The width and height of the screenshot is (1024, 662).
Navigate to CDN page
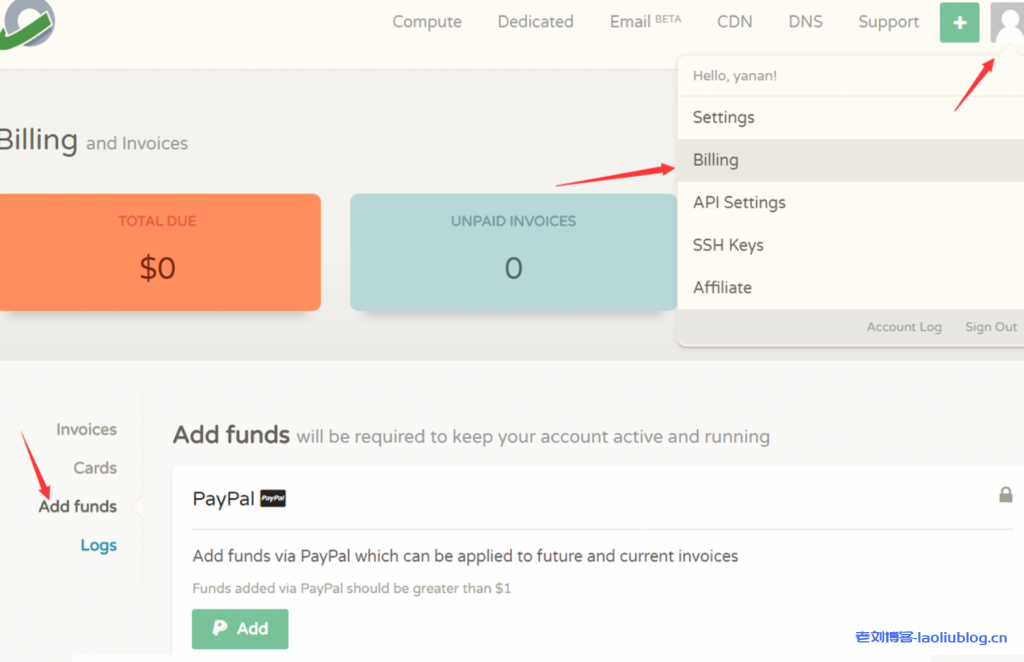pos(735,22)
